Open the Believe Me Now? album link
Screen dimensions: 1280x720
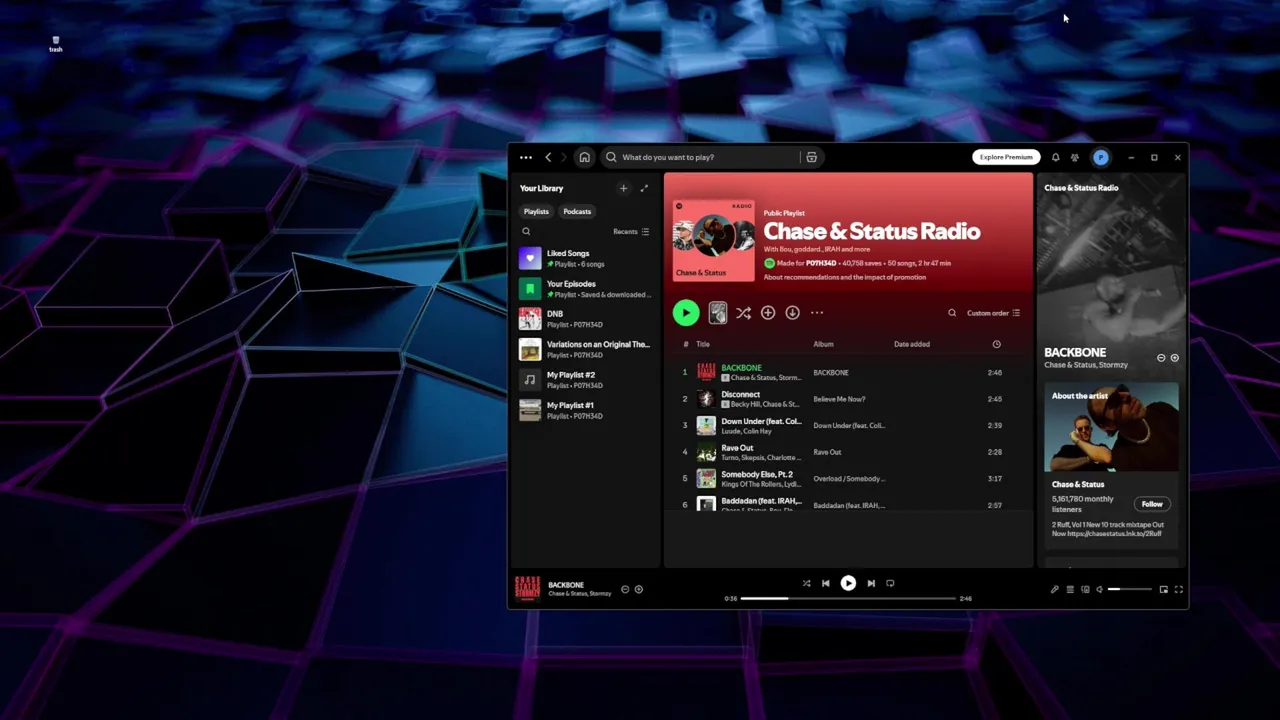(x=839, y=399)
